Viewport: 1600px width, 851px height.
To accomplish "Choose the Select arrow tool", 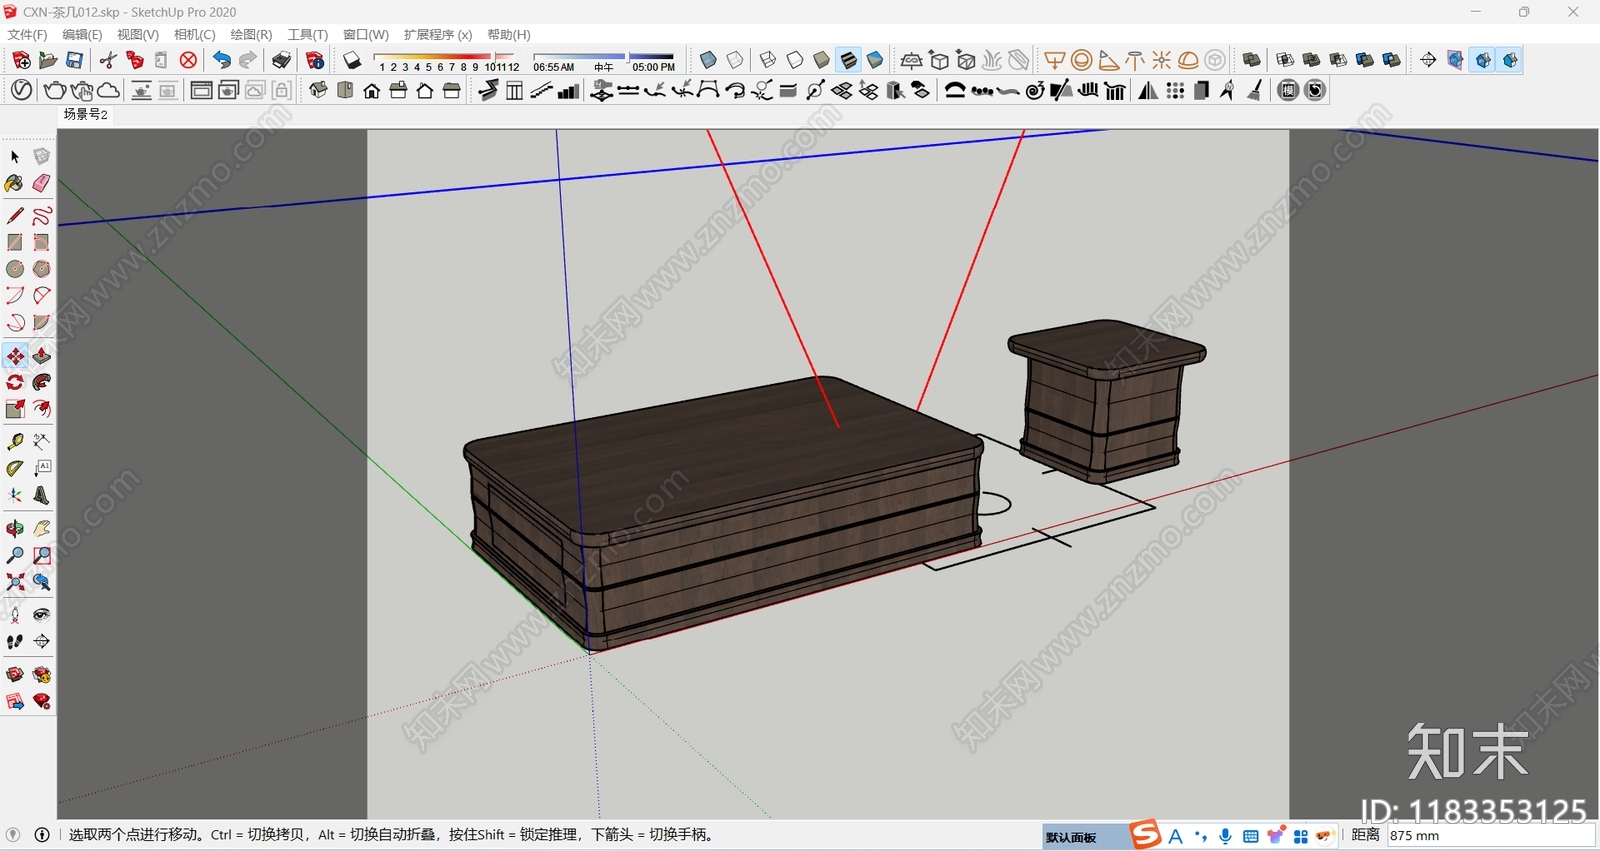I will point(15,157).
